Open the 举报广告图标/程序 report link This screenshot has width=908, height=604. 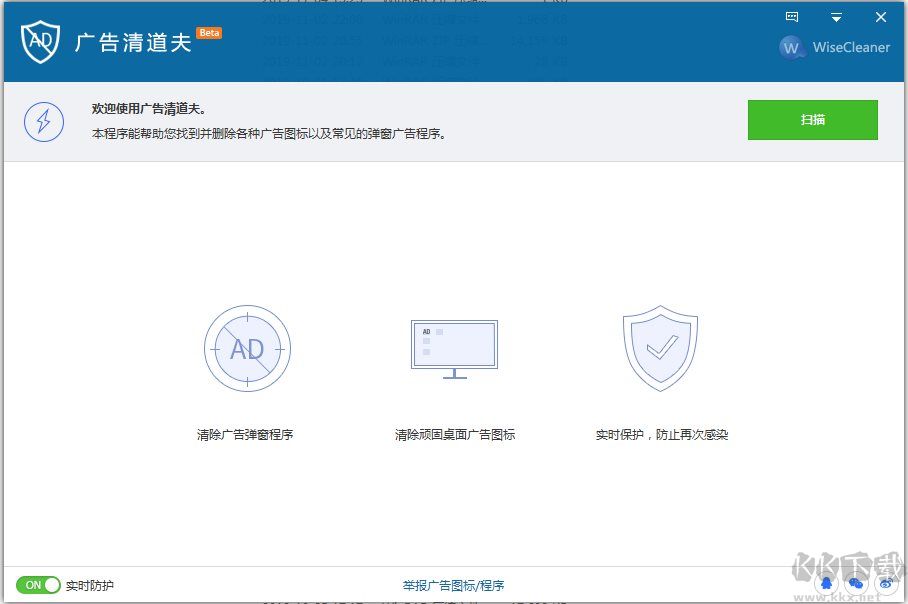tap(452, 584)
